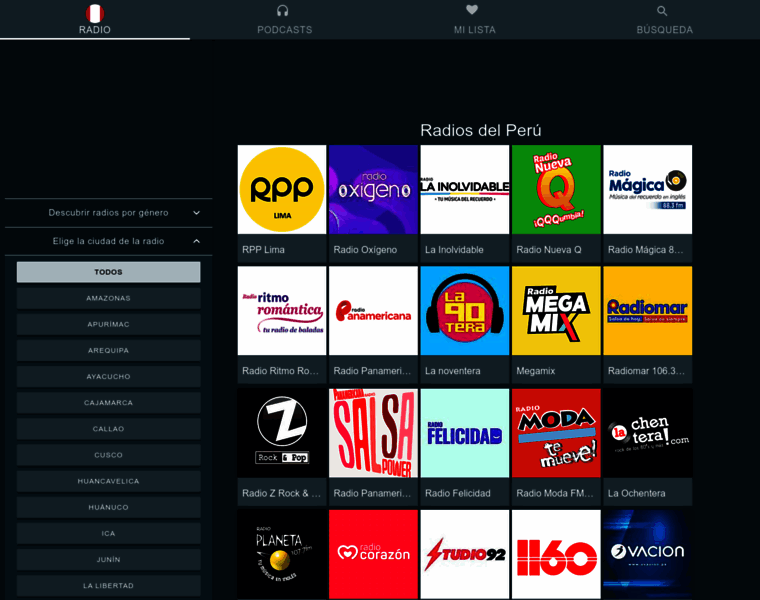Choose the CUSCO city filter
Screen dimensions: 760x600
[x=109, y=455]
